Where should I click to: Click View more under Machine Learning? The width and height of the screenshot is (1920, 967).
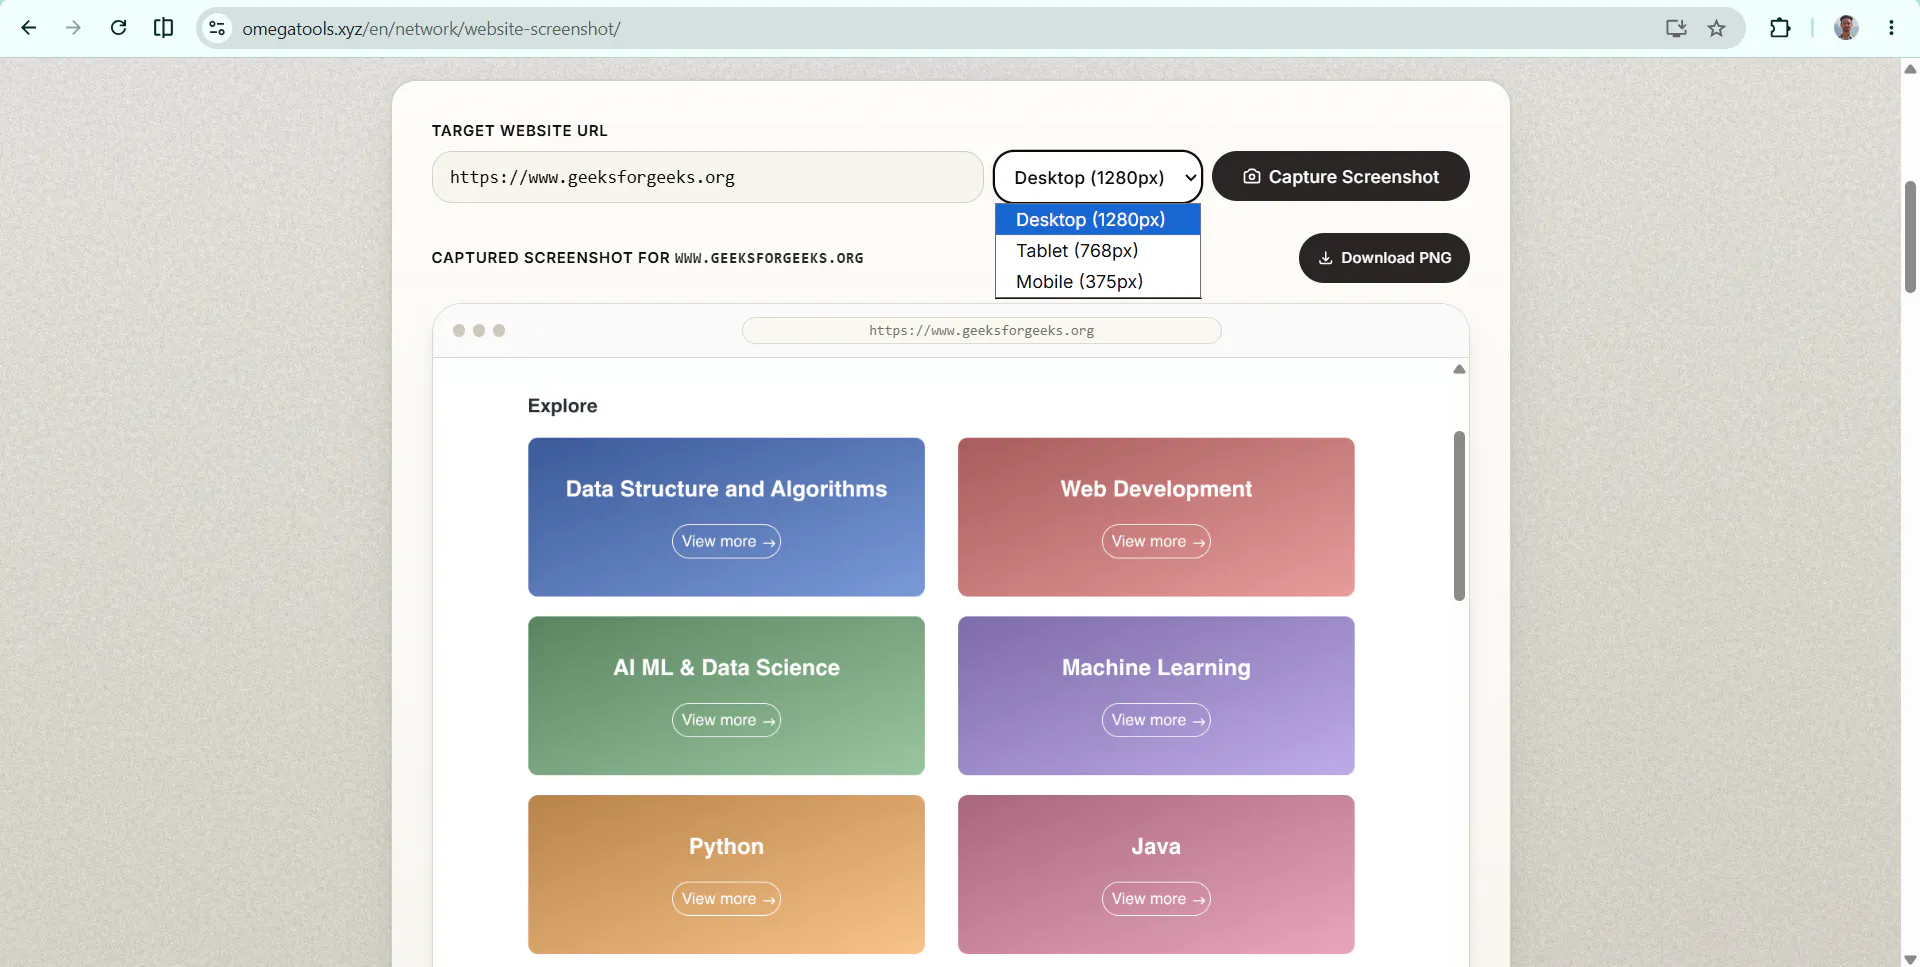pos(1156,720)
